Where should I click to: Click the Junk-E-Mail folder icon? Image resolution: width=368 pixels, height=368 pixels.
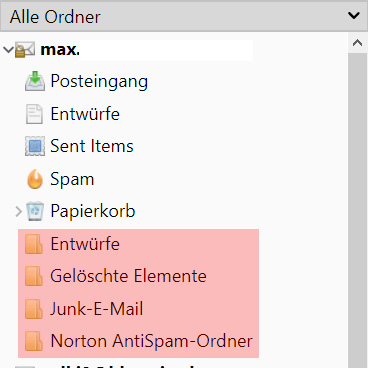(34, 309)
